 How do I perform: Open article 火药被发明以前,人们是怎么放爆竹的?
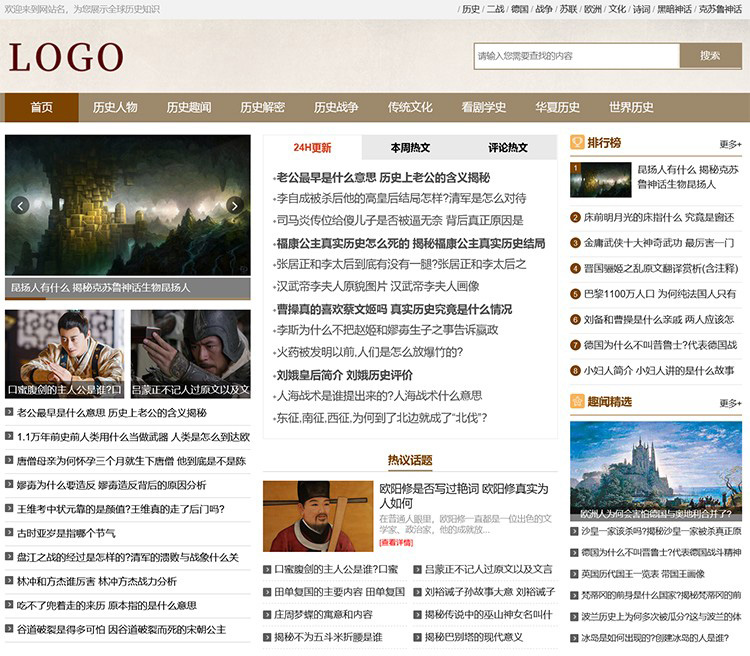point(370,352)
